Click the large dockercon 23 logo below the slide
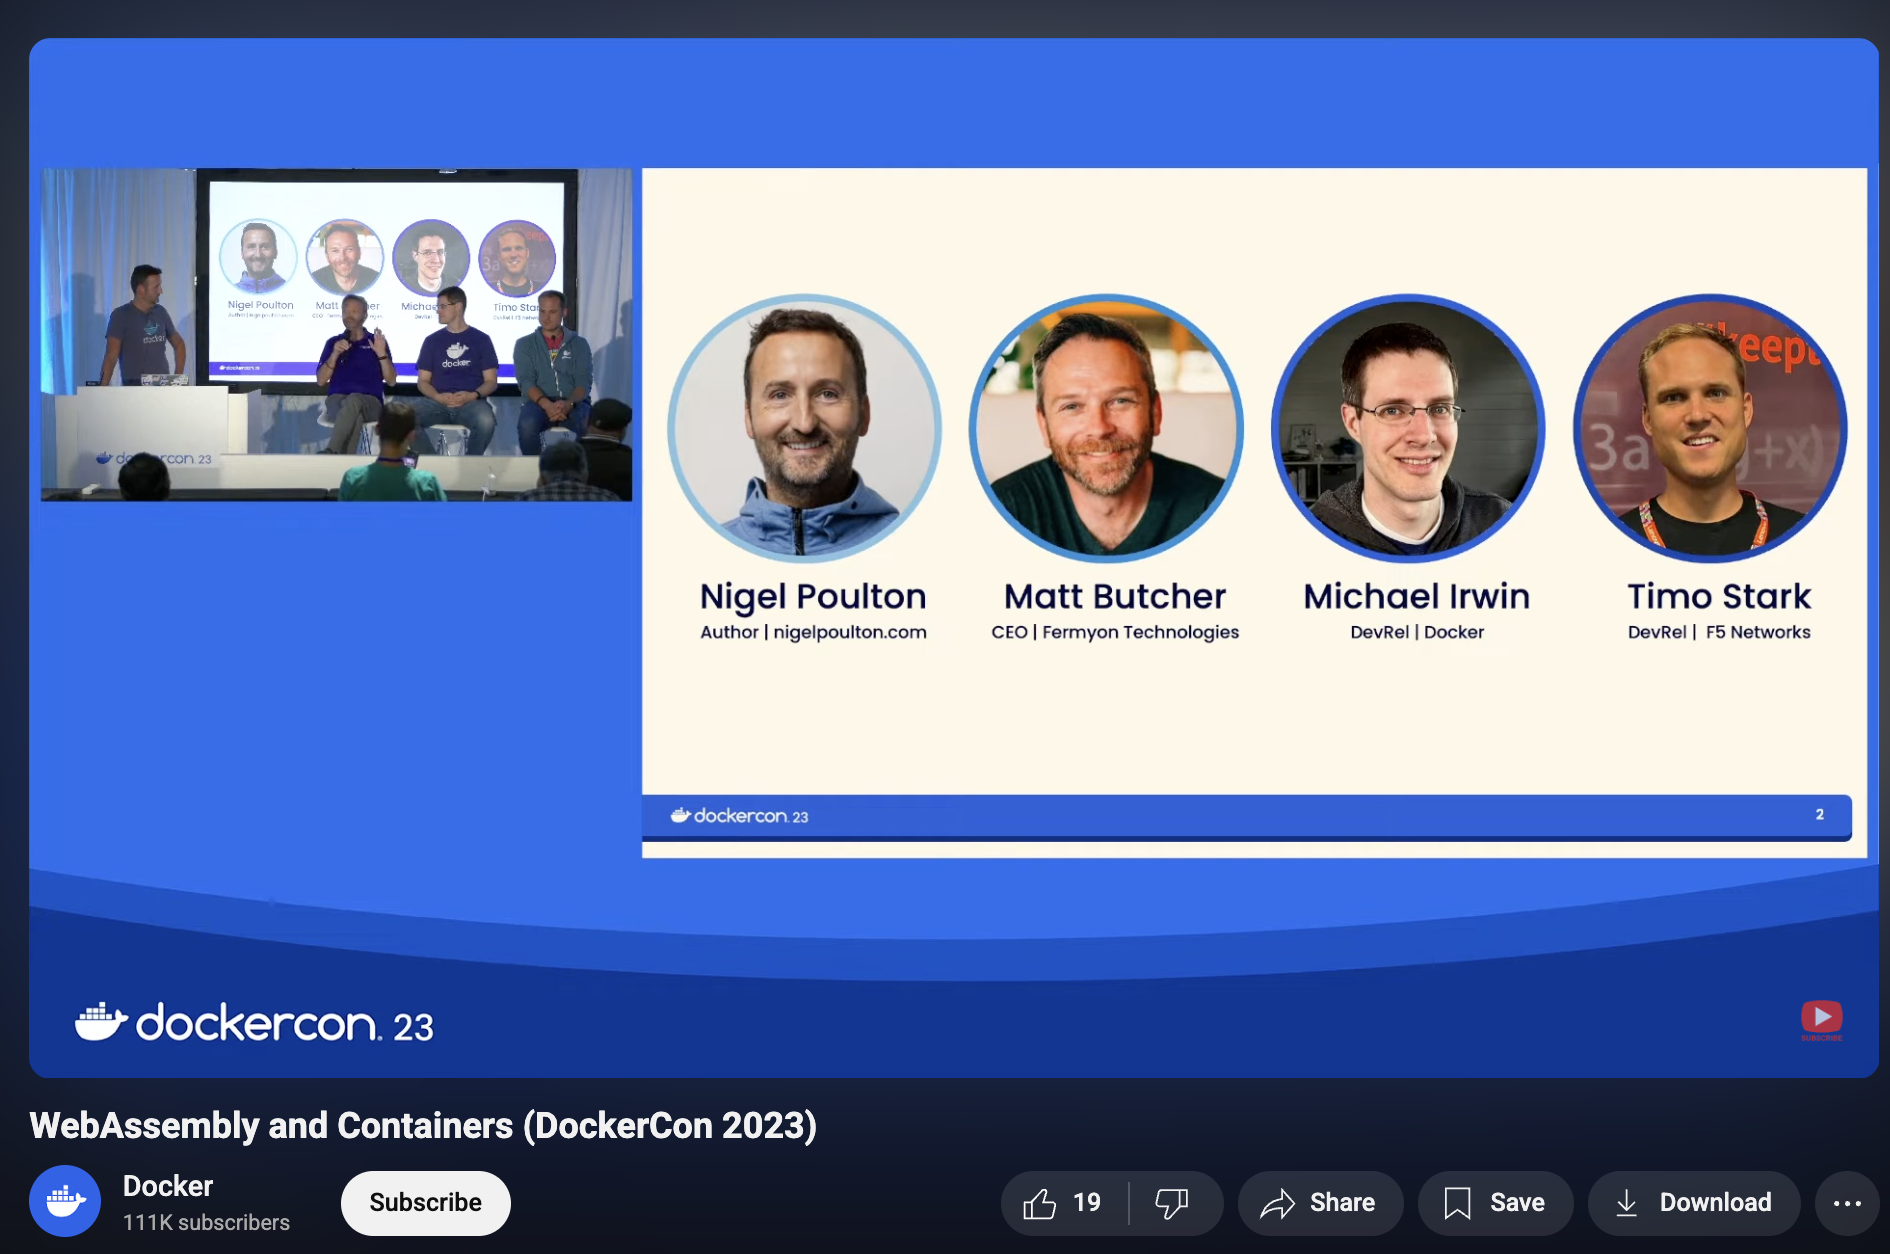 (255, 1023)
